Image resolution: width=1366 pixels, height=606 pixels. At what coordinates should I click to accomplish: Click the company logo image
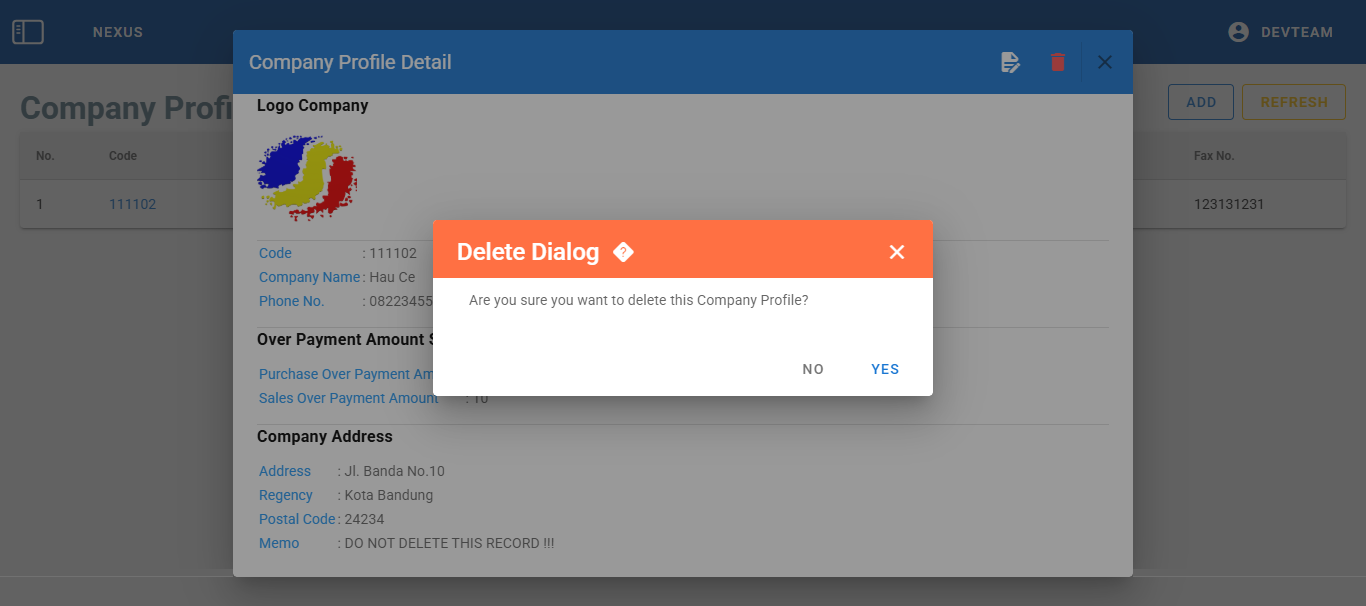click(x=307, y=177)
